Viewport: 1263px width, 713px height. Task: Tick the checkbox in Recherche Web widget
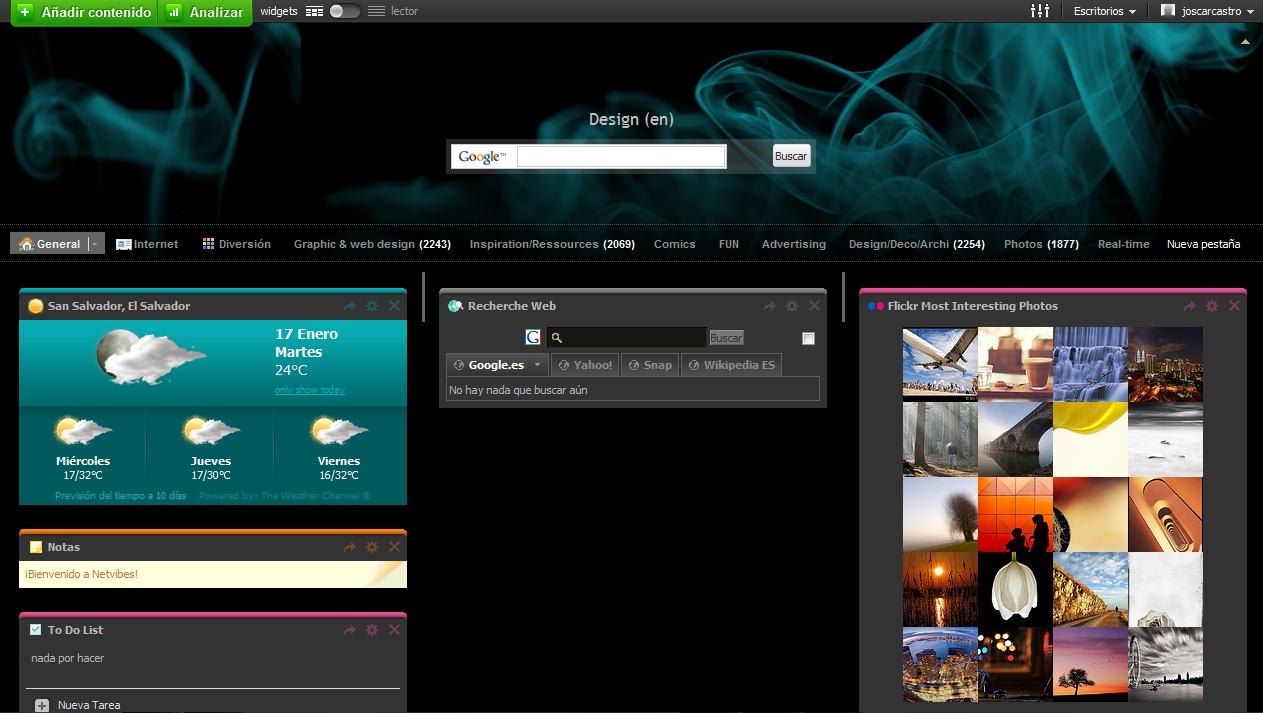pos(808,338)
